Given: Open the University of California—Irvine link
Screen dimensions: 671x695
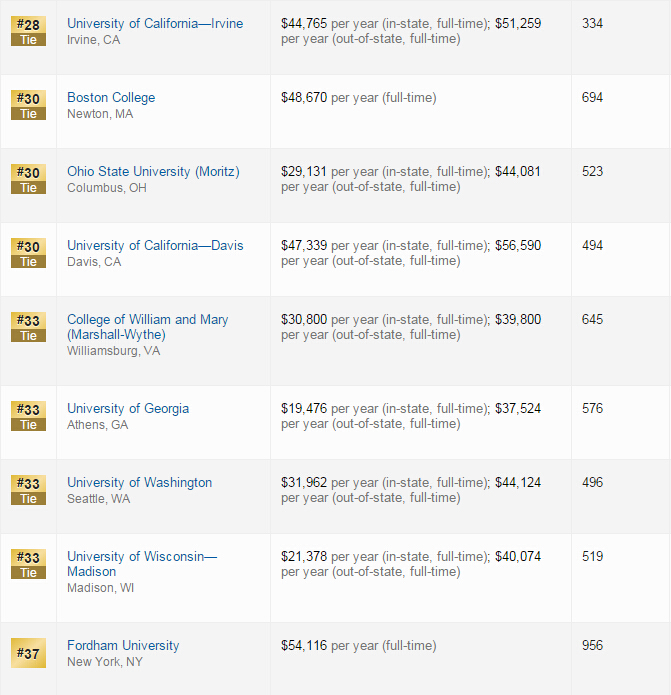Looking at the screenshot, I should click(x=155, y=23).
